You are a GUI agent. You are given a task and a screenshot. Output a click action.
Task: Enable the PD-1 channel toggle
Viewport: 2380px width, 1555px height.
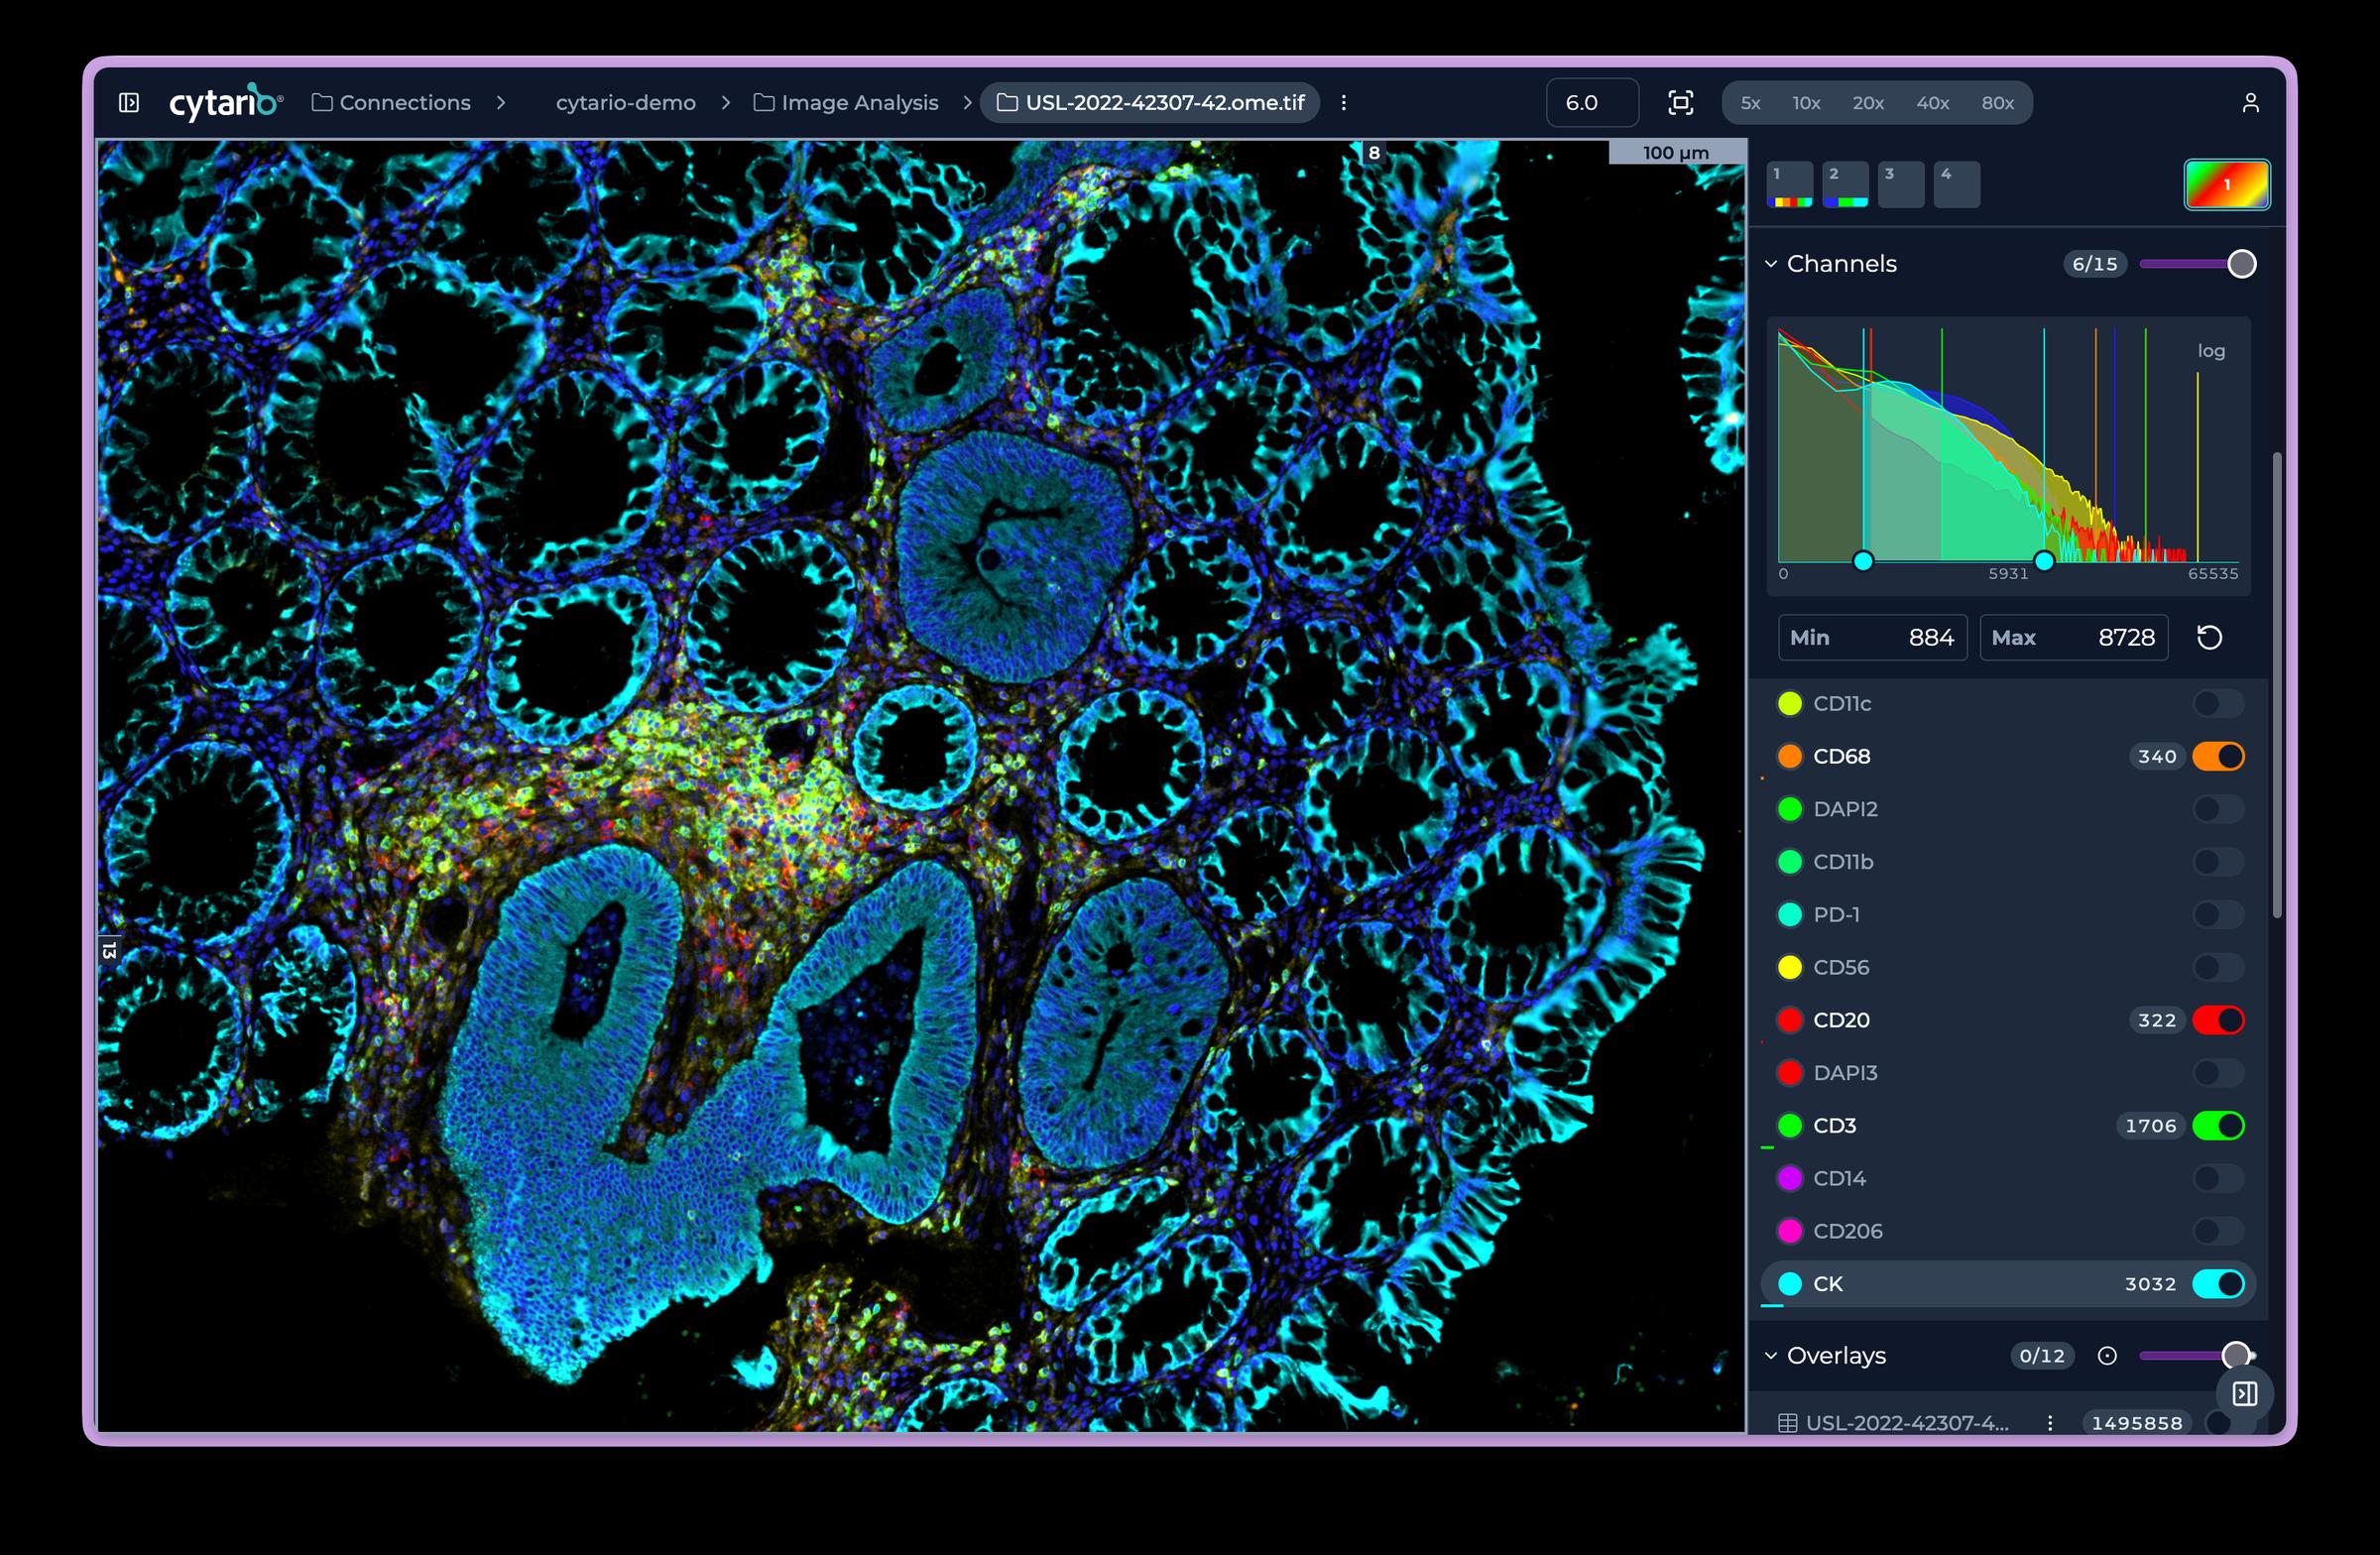2218,915
